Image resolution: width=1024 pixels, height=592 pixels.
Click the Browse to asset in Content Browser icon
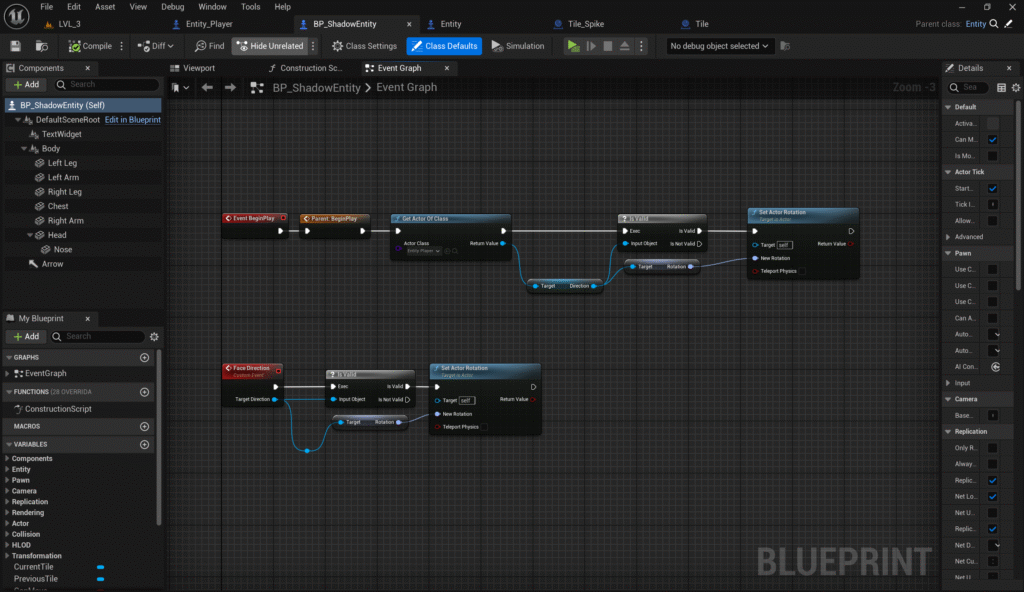(x=42, y=46)
